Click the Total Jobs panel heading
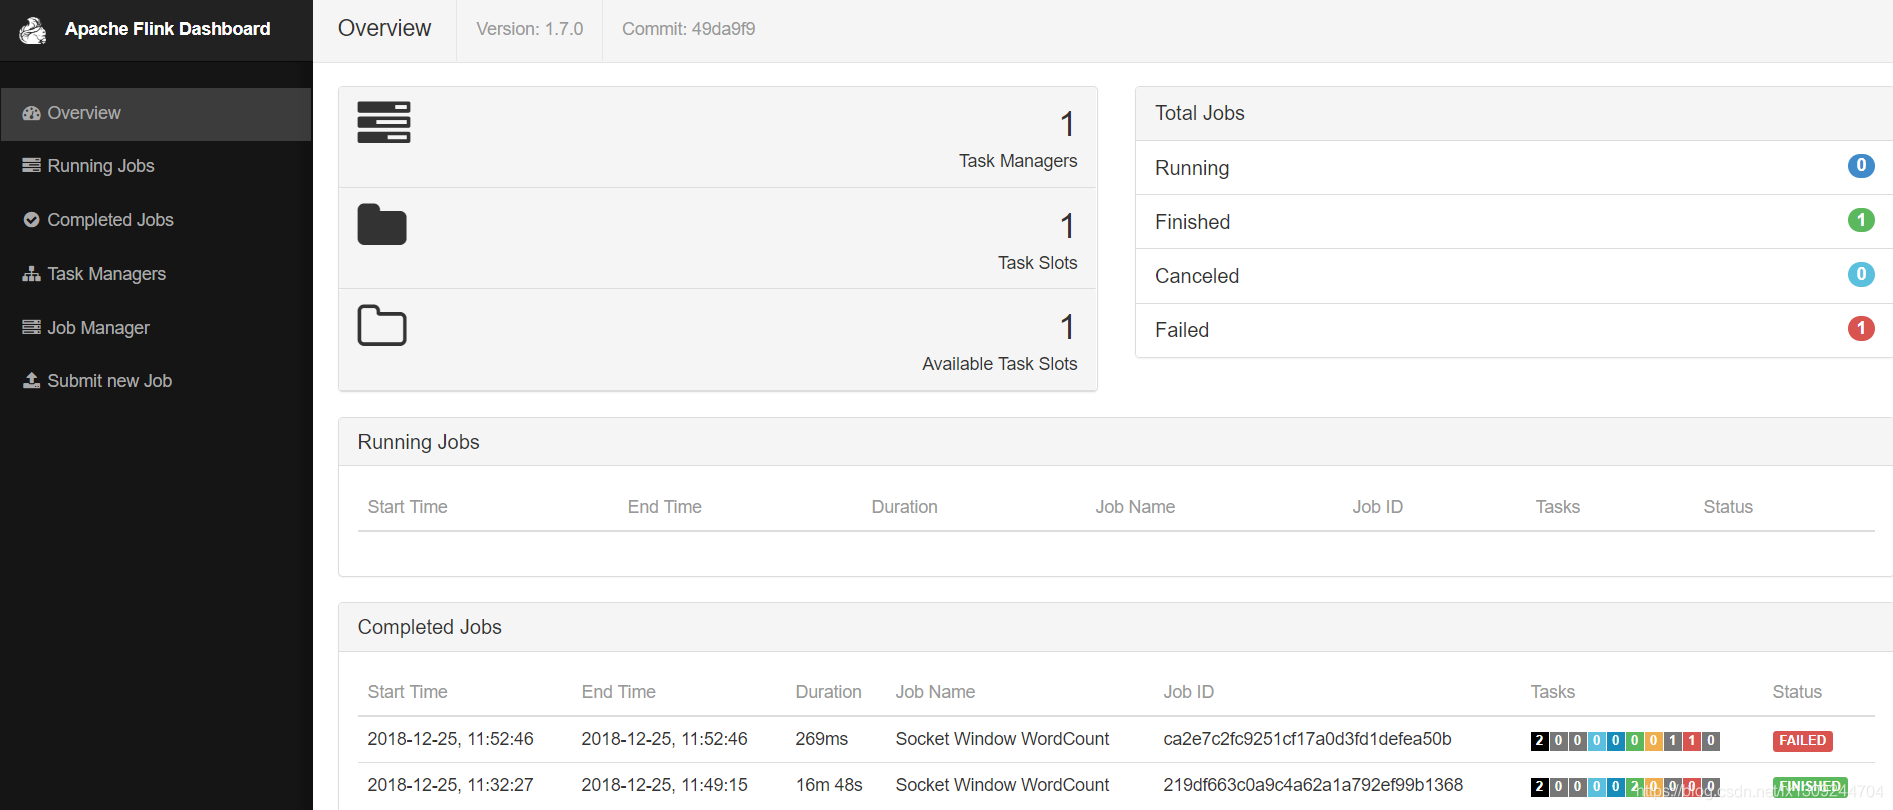The height and width of the screenshot is (810, 1893). 1199,113
